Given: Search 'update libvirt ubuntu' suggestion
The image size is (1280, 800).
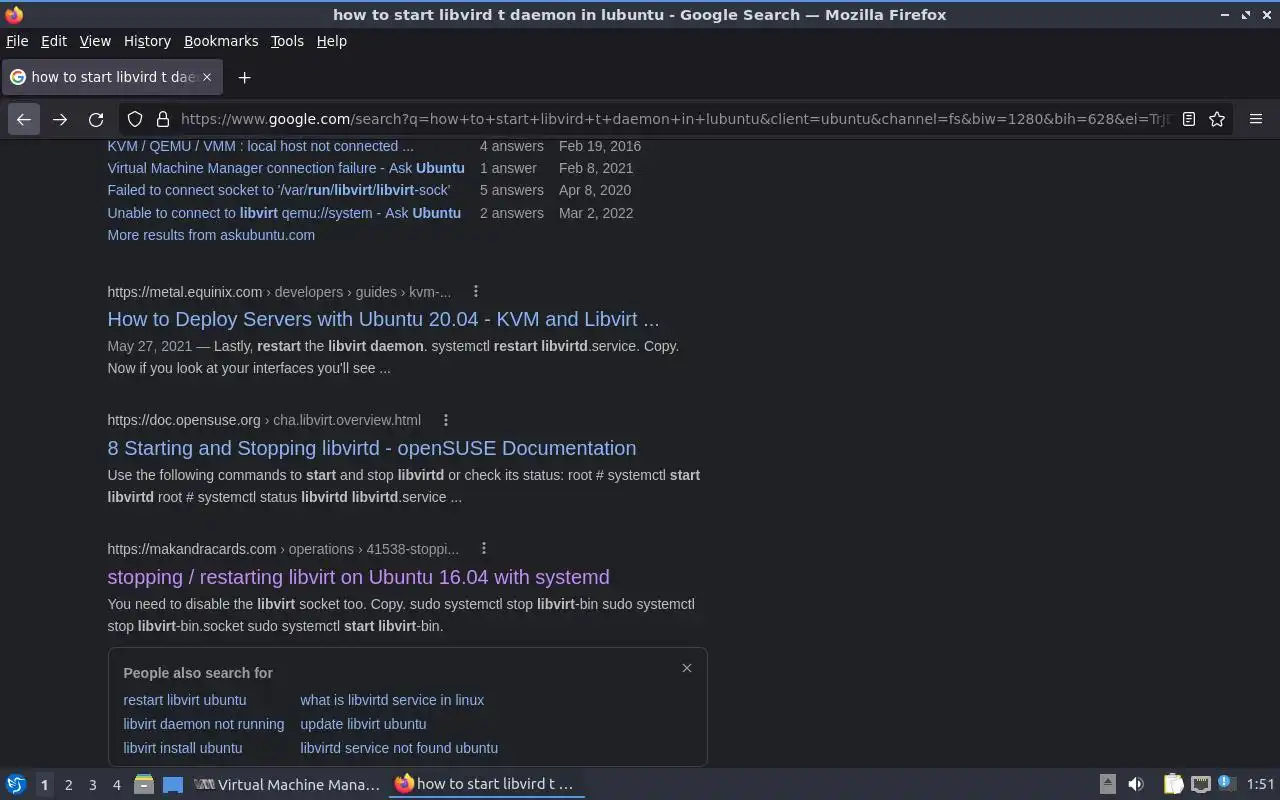Looking at the screenshot, I should point(363,724).
